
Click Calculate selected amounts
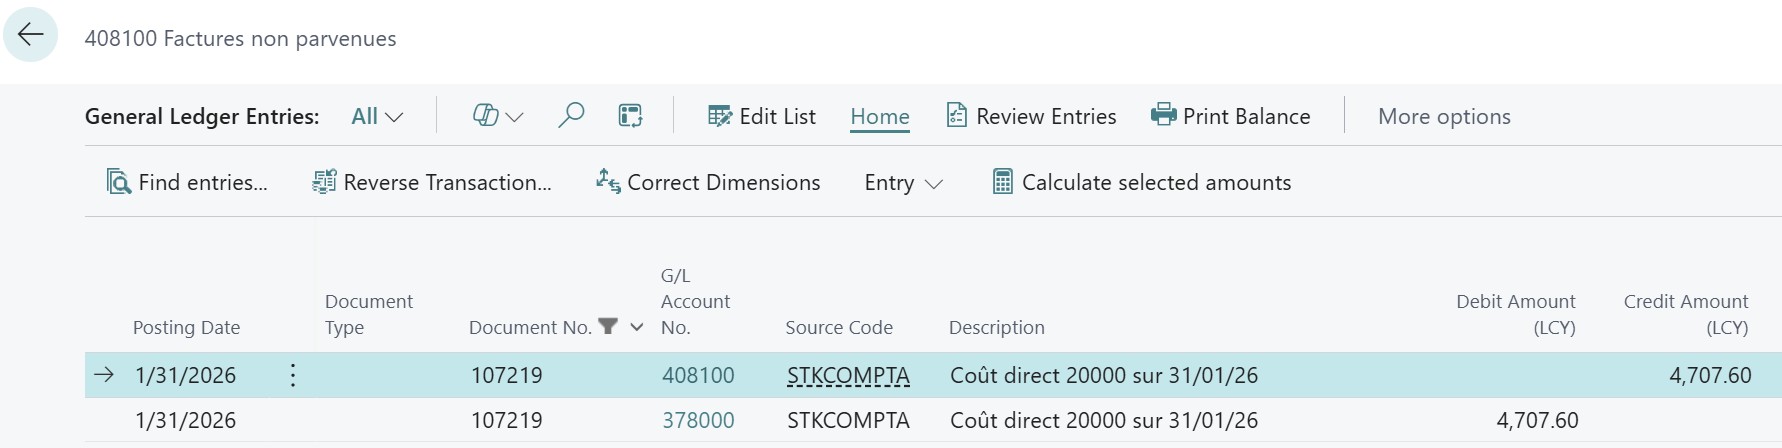[1141, 182]
